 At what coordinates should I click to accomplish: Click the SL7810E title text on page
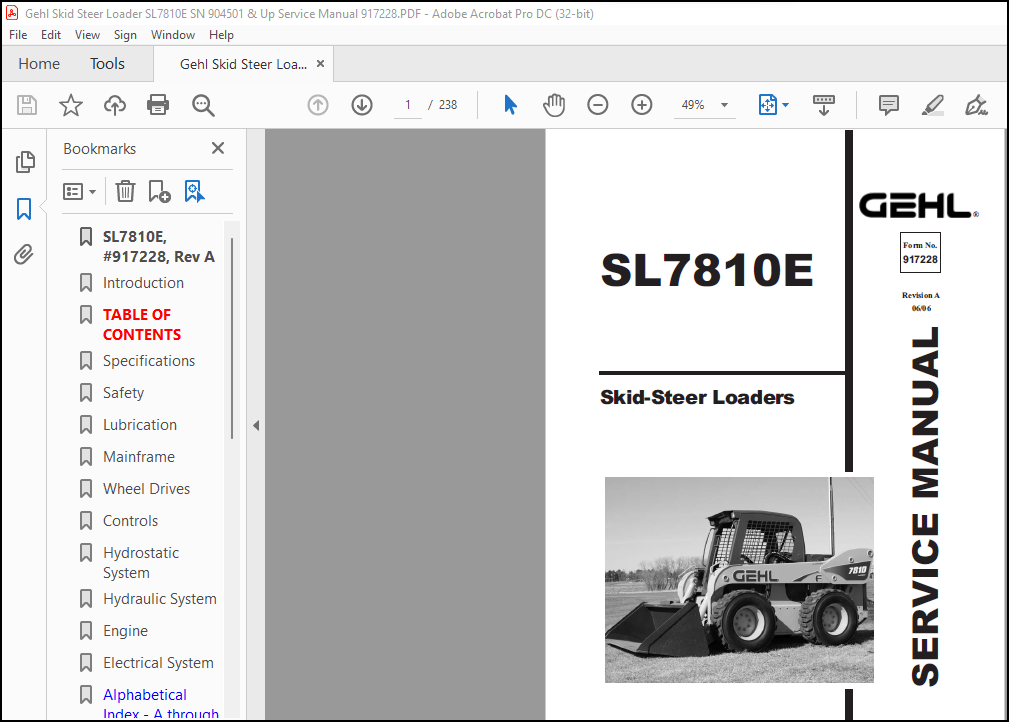click(707, 270)
